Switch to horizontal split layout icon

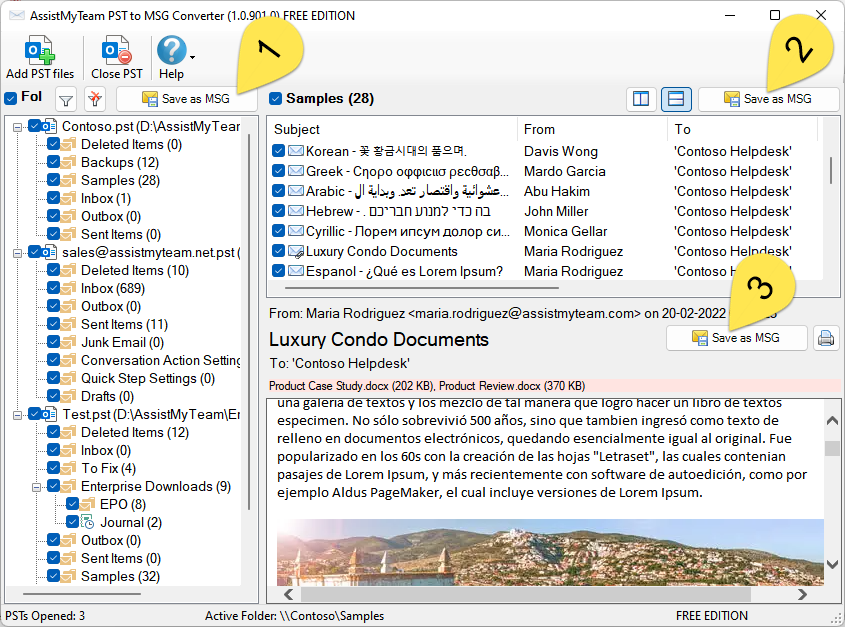tap(676, 99)
